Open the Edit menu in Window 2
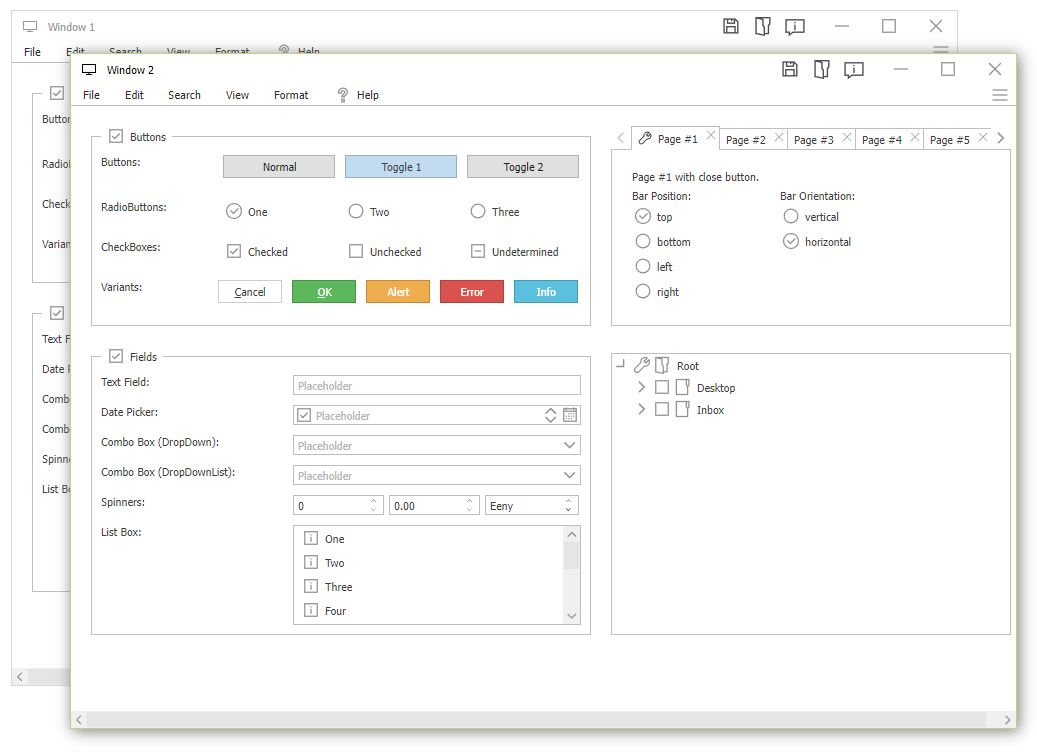The image size is (1037, 754). (x=134, y=95)
